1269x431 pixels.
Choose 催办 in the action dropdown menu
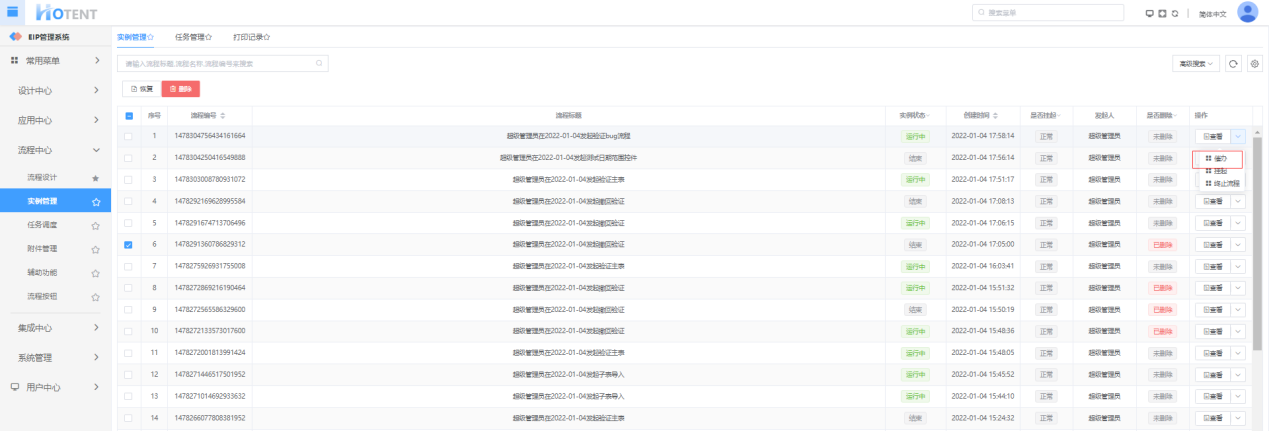click(x=1218, y=159)
